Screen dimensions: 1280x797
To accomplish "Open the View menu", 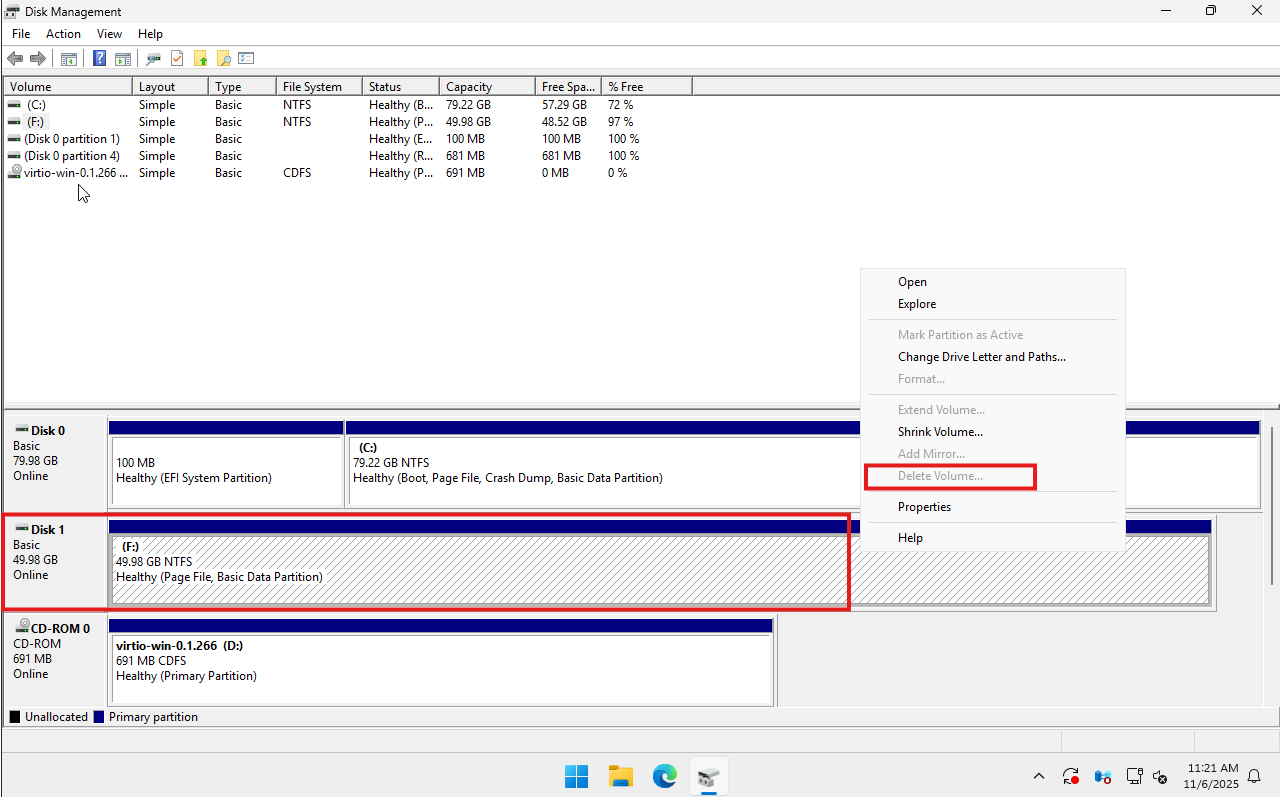I will pyautogui.click(x=109, y=33).
